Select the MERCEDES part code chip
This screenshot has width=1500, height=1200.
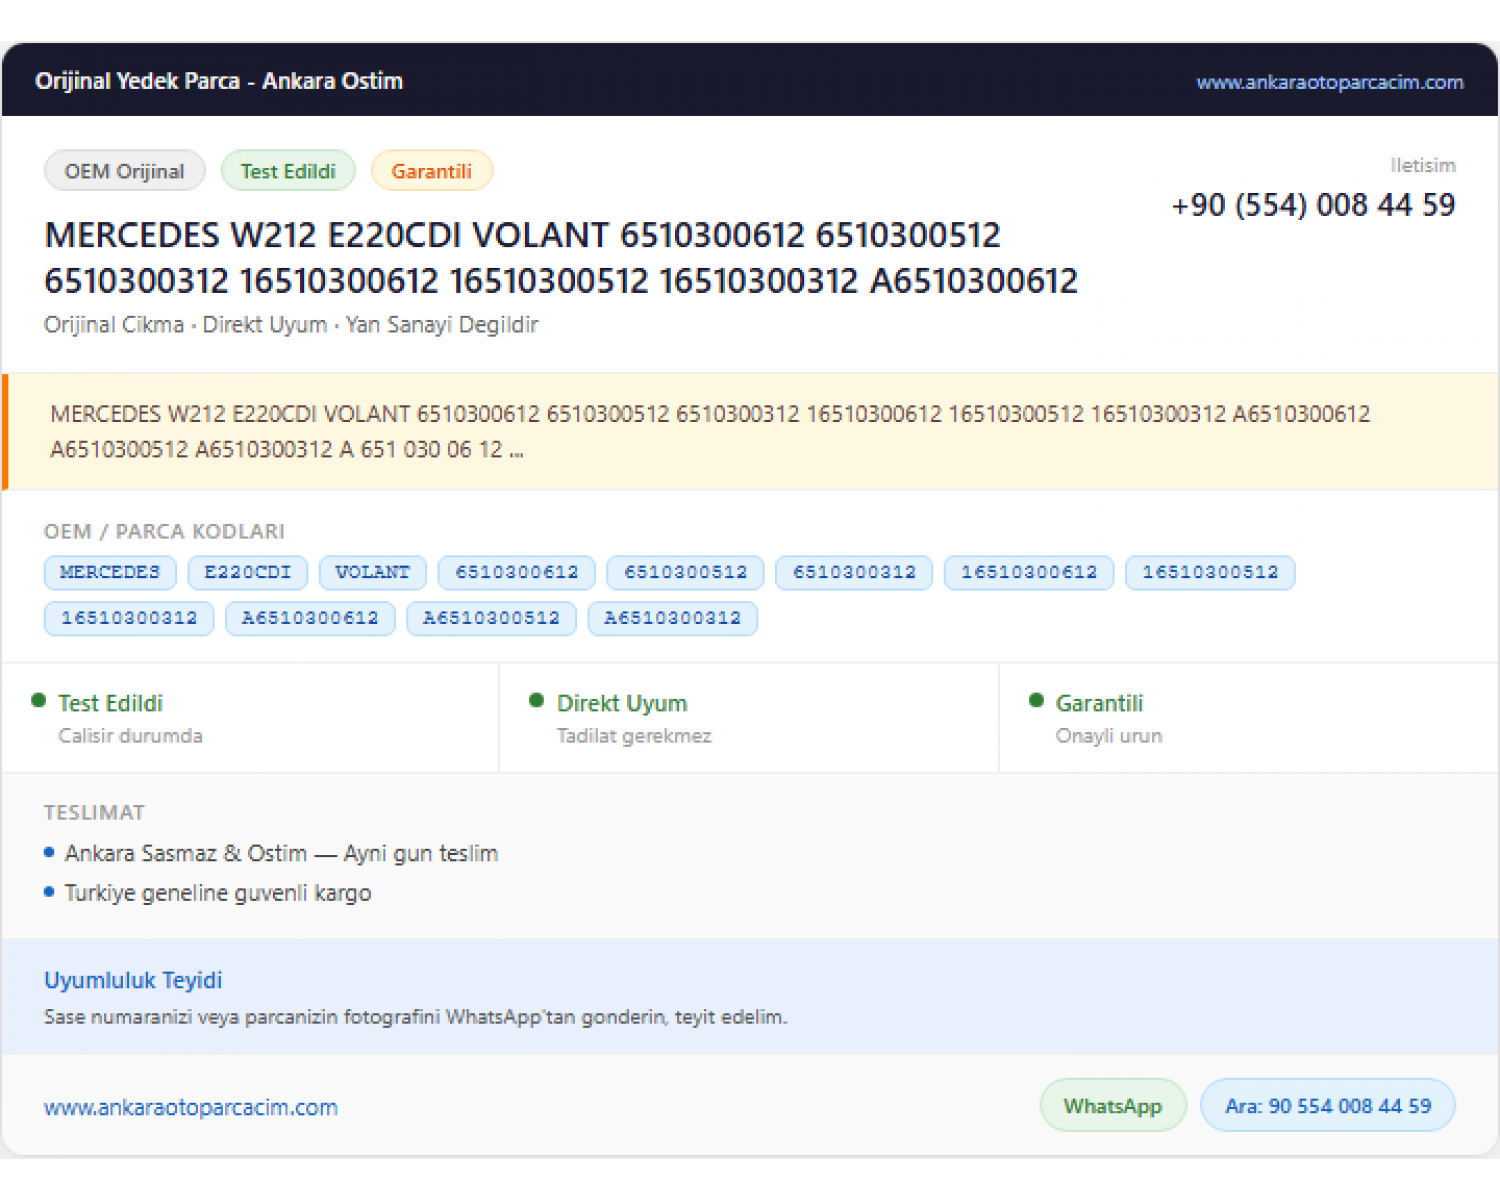click(110, 573)
